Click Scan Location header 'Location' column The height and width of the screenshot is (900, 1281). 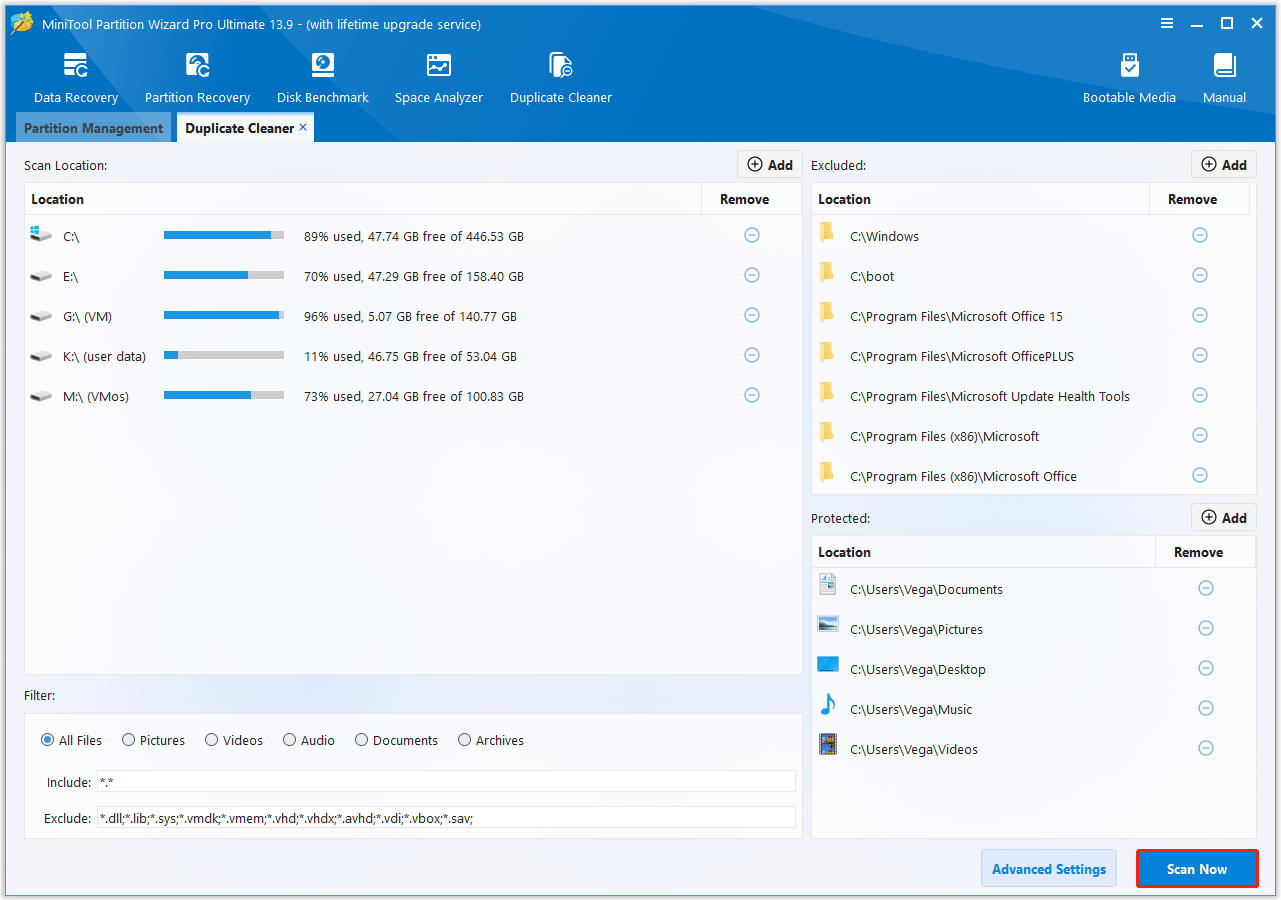tap(363, 199)
